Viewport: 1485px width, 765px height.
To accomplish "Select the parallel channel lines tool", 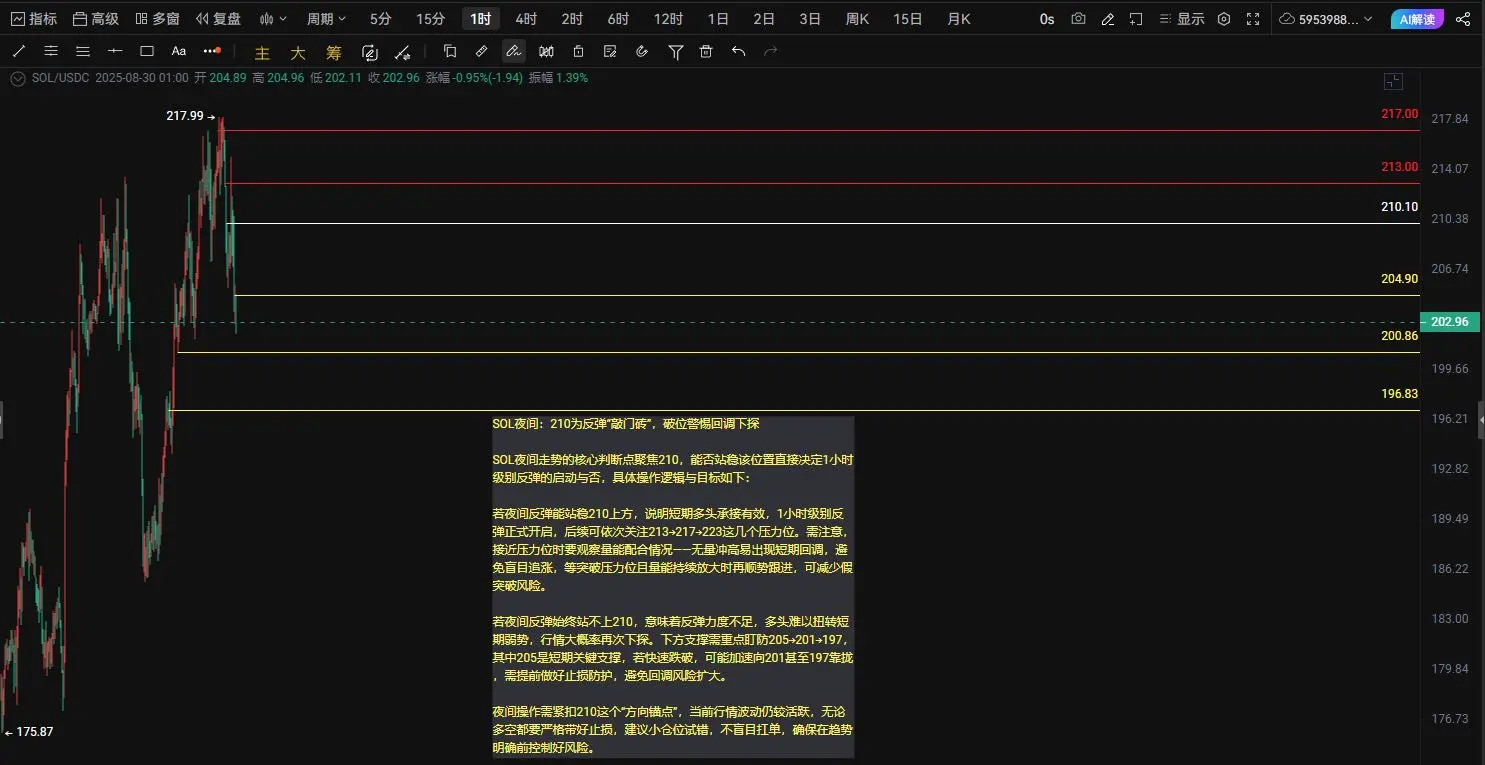I will coord(51,51).
